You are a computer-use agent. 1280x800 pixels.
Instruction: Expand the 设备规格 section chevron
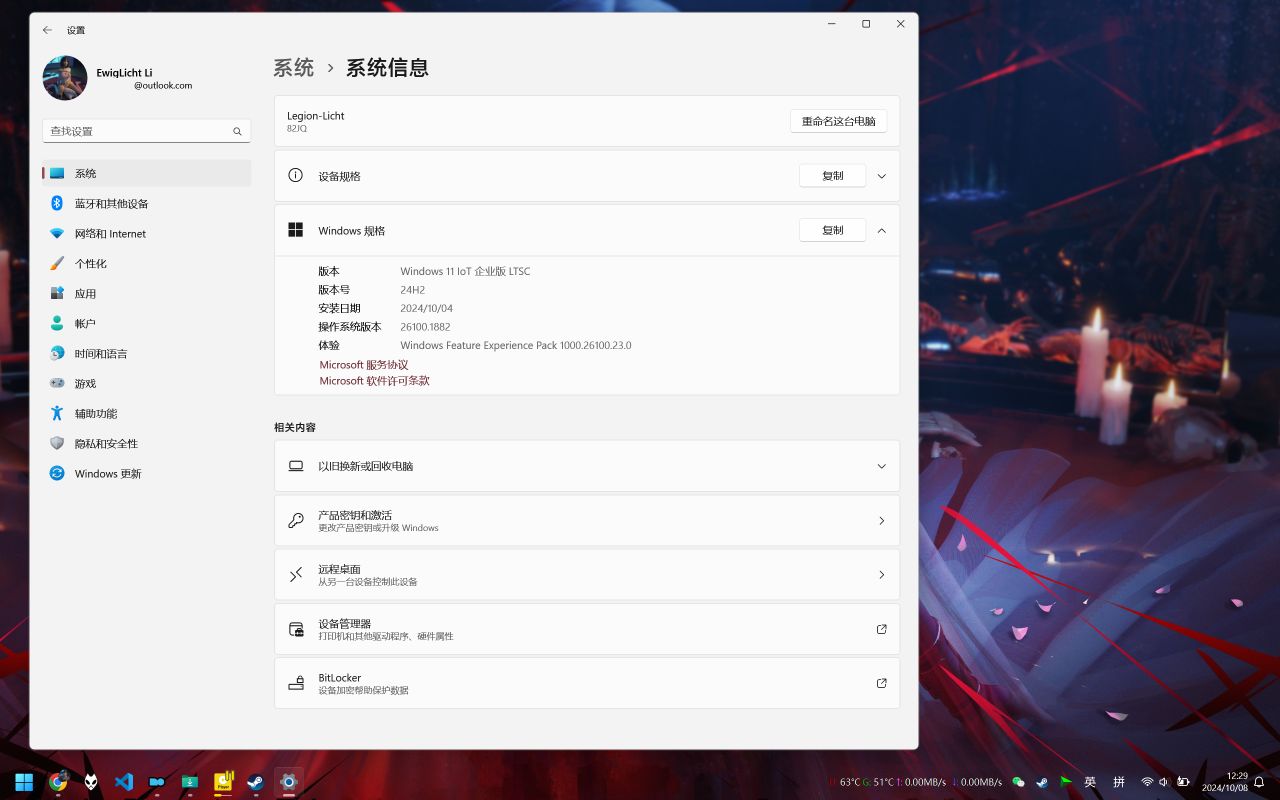pos(881,176)
